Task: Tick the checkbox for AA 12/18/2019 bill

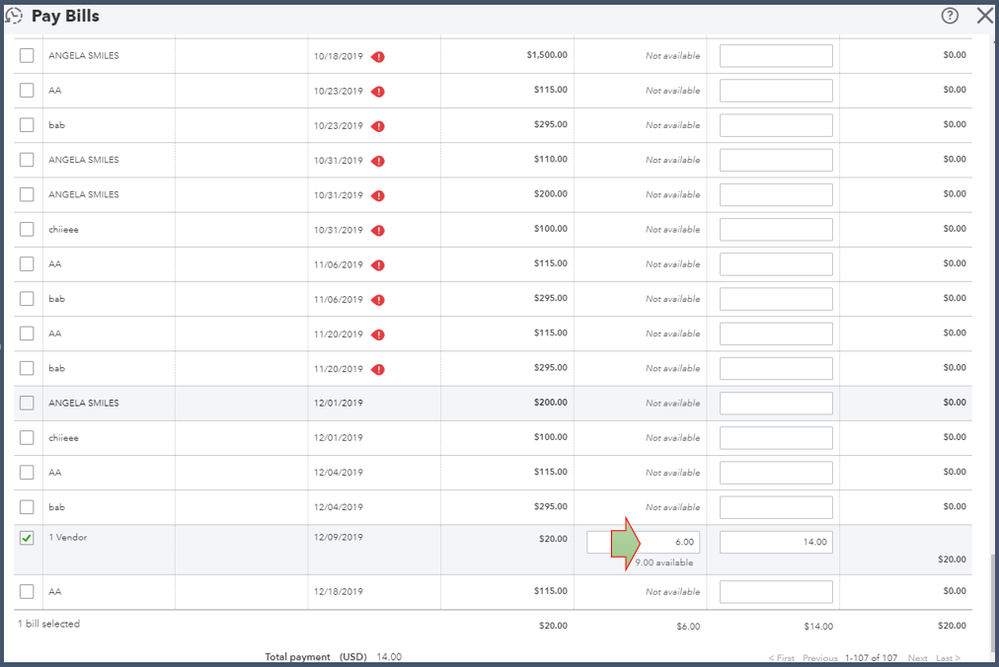Action: (27, 591)
